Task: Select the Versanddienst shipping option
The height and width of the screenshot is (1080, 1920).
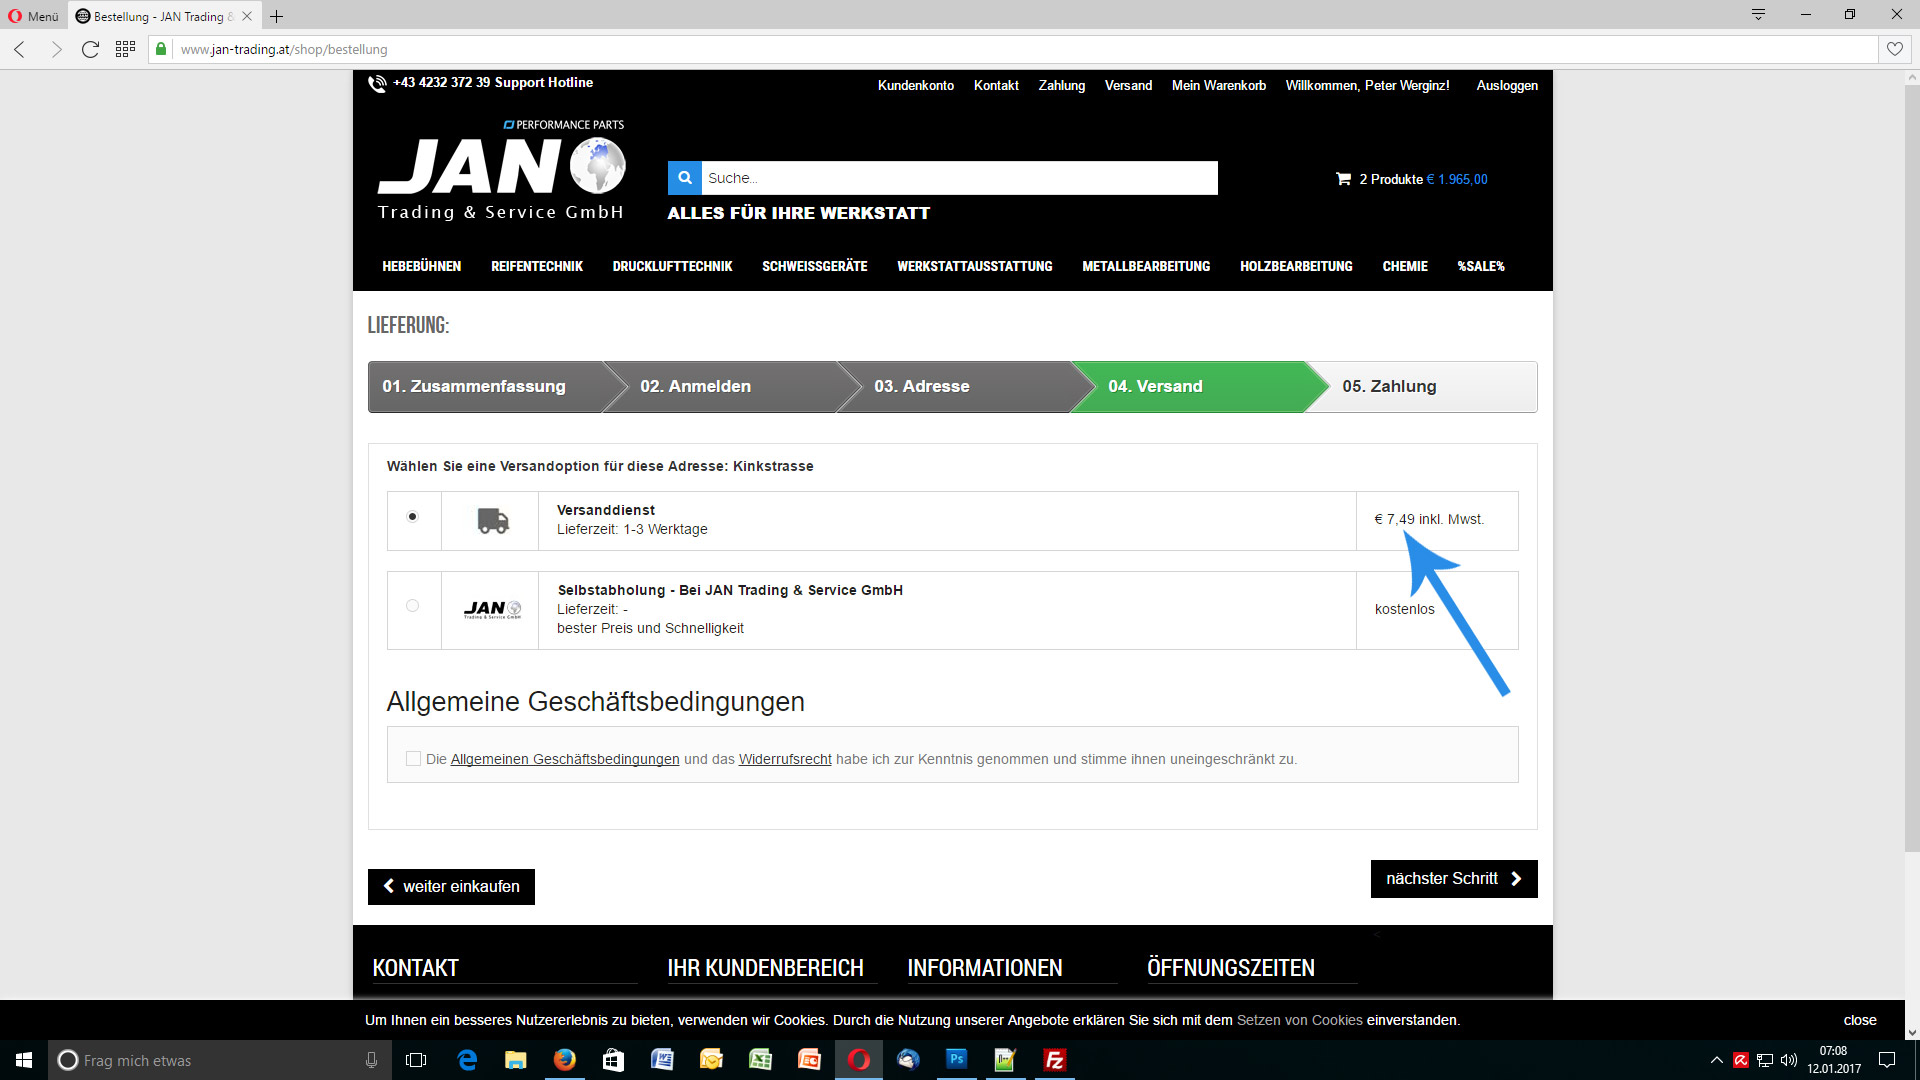Action: 412,517
